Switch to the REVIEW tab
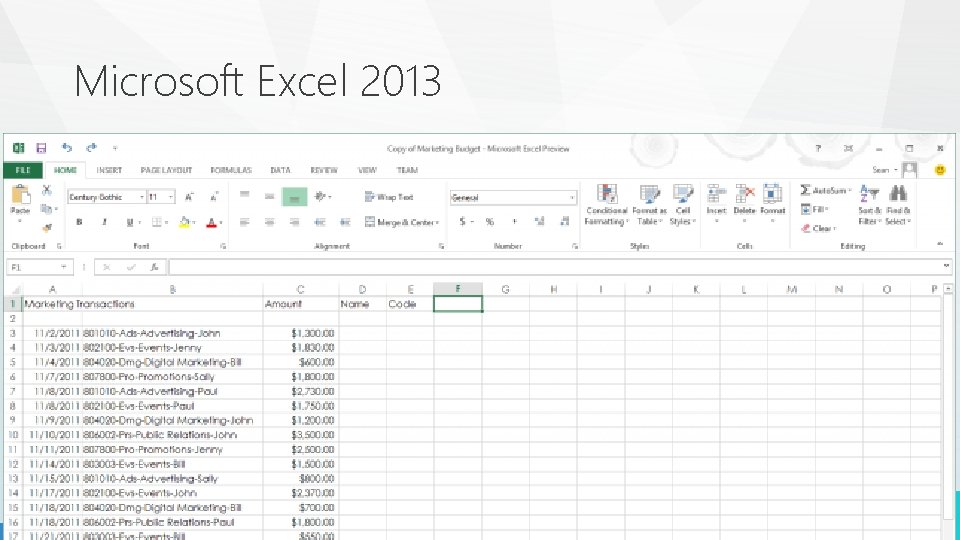Image resolution: width=960 pixels, height=540 pixels. 324,170
